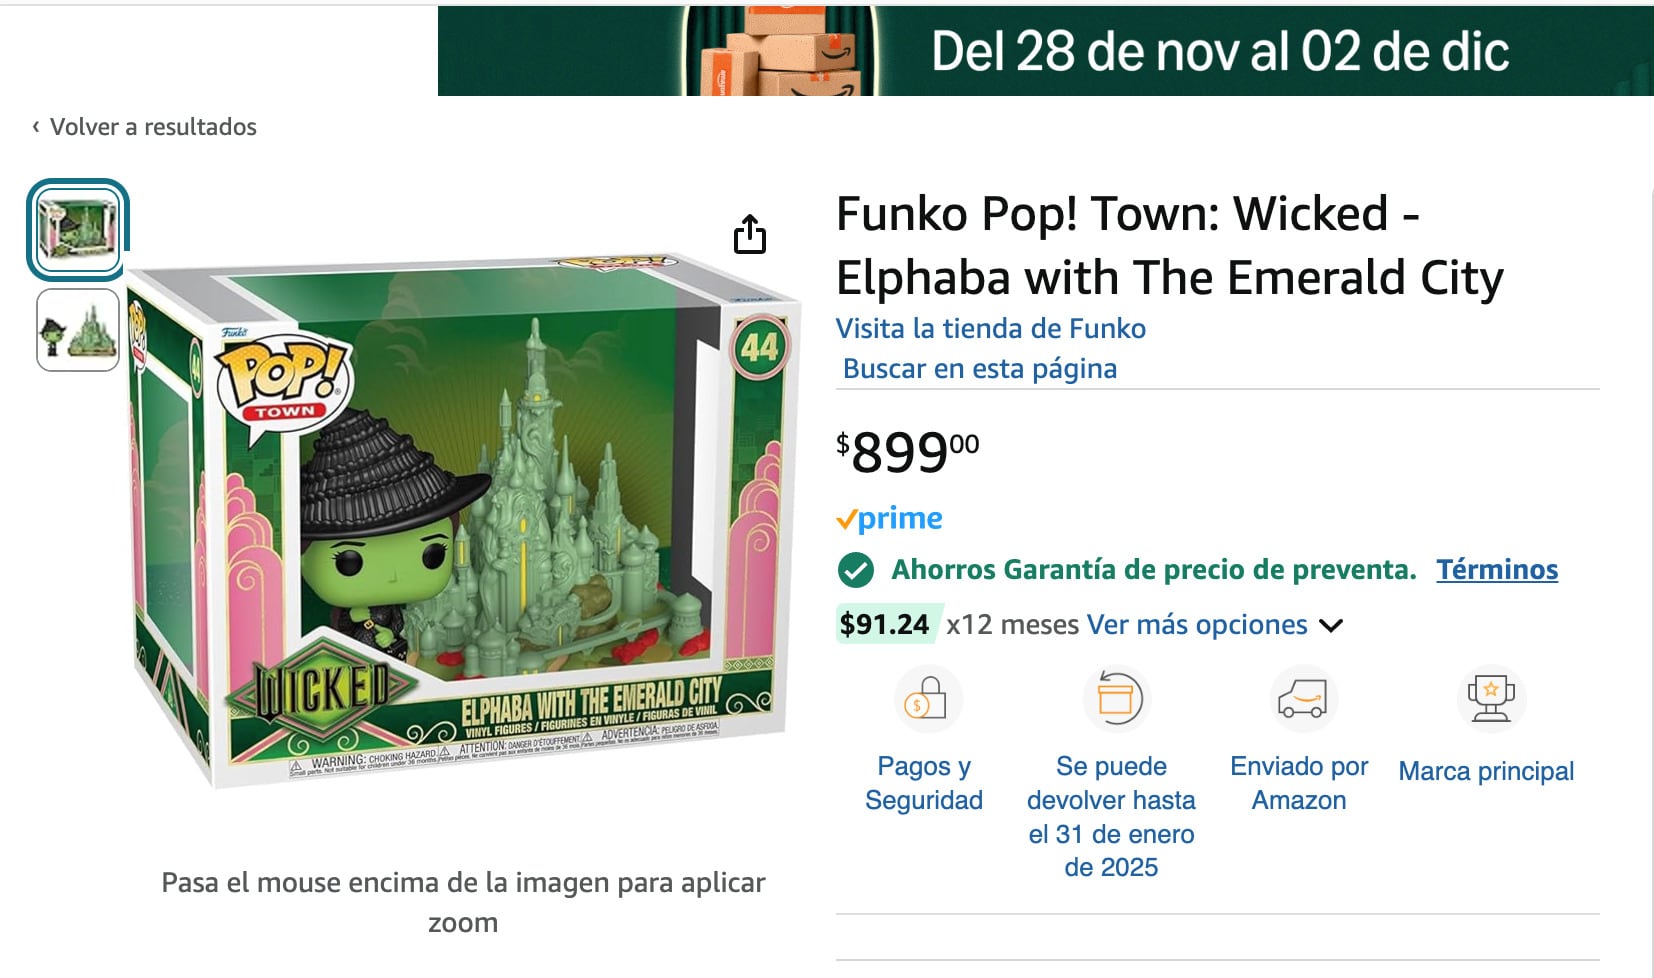Viewport: 1654px width, 978px height.
Task: Click the delivery truck icon
Action: [1303, 698]
